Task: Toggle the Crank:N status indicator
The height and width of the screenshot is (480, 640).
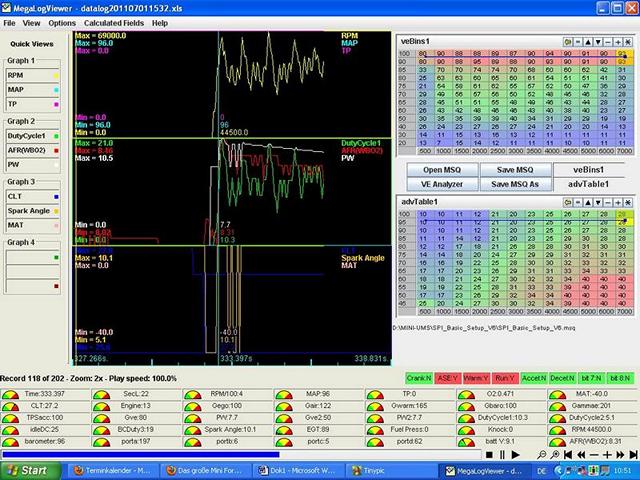Action: point(418,378)
